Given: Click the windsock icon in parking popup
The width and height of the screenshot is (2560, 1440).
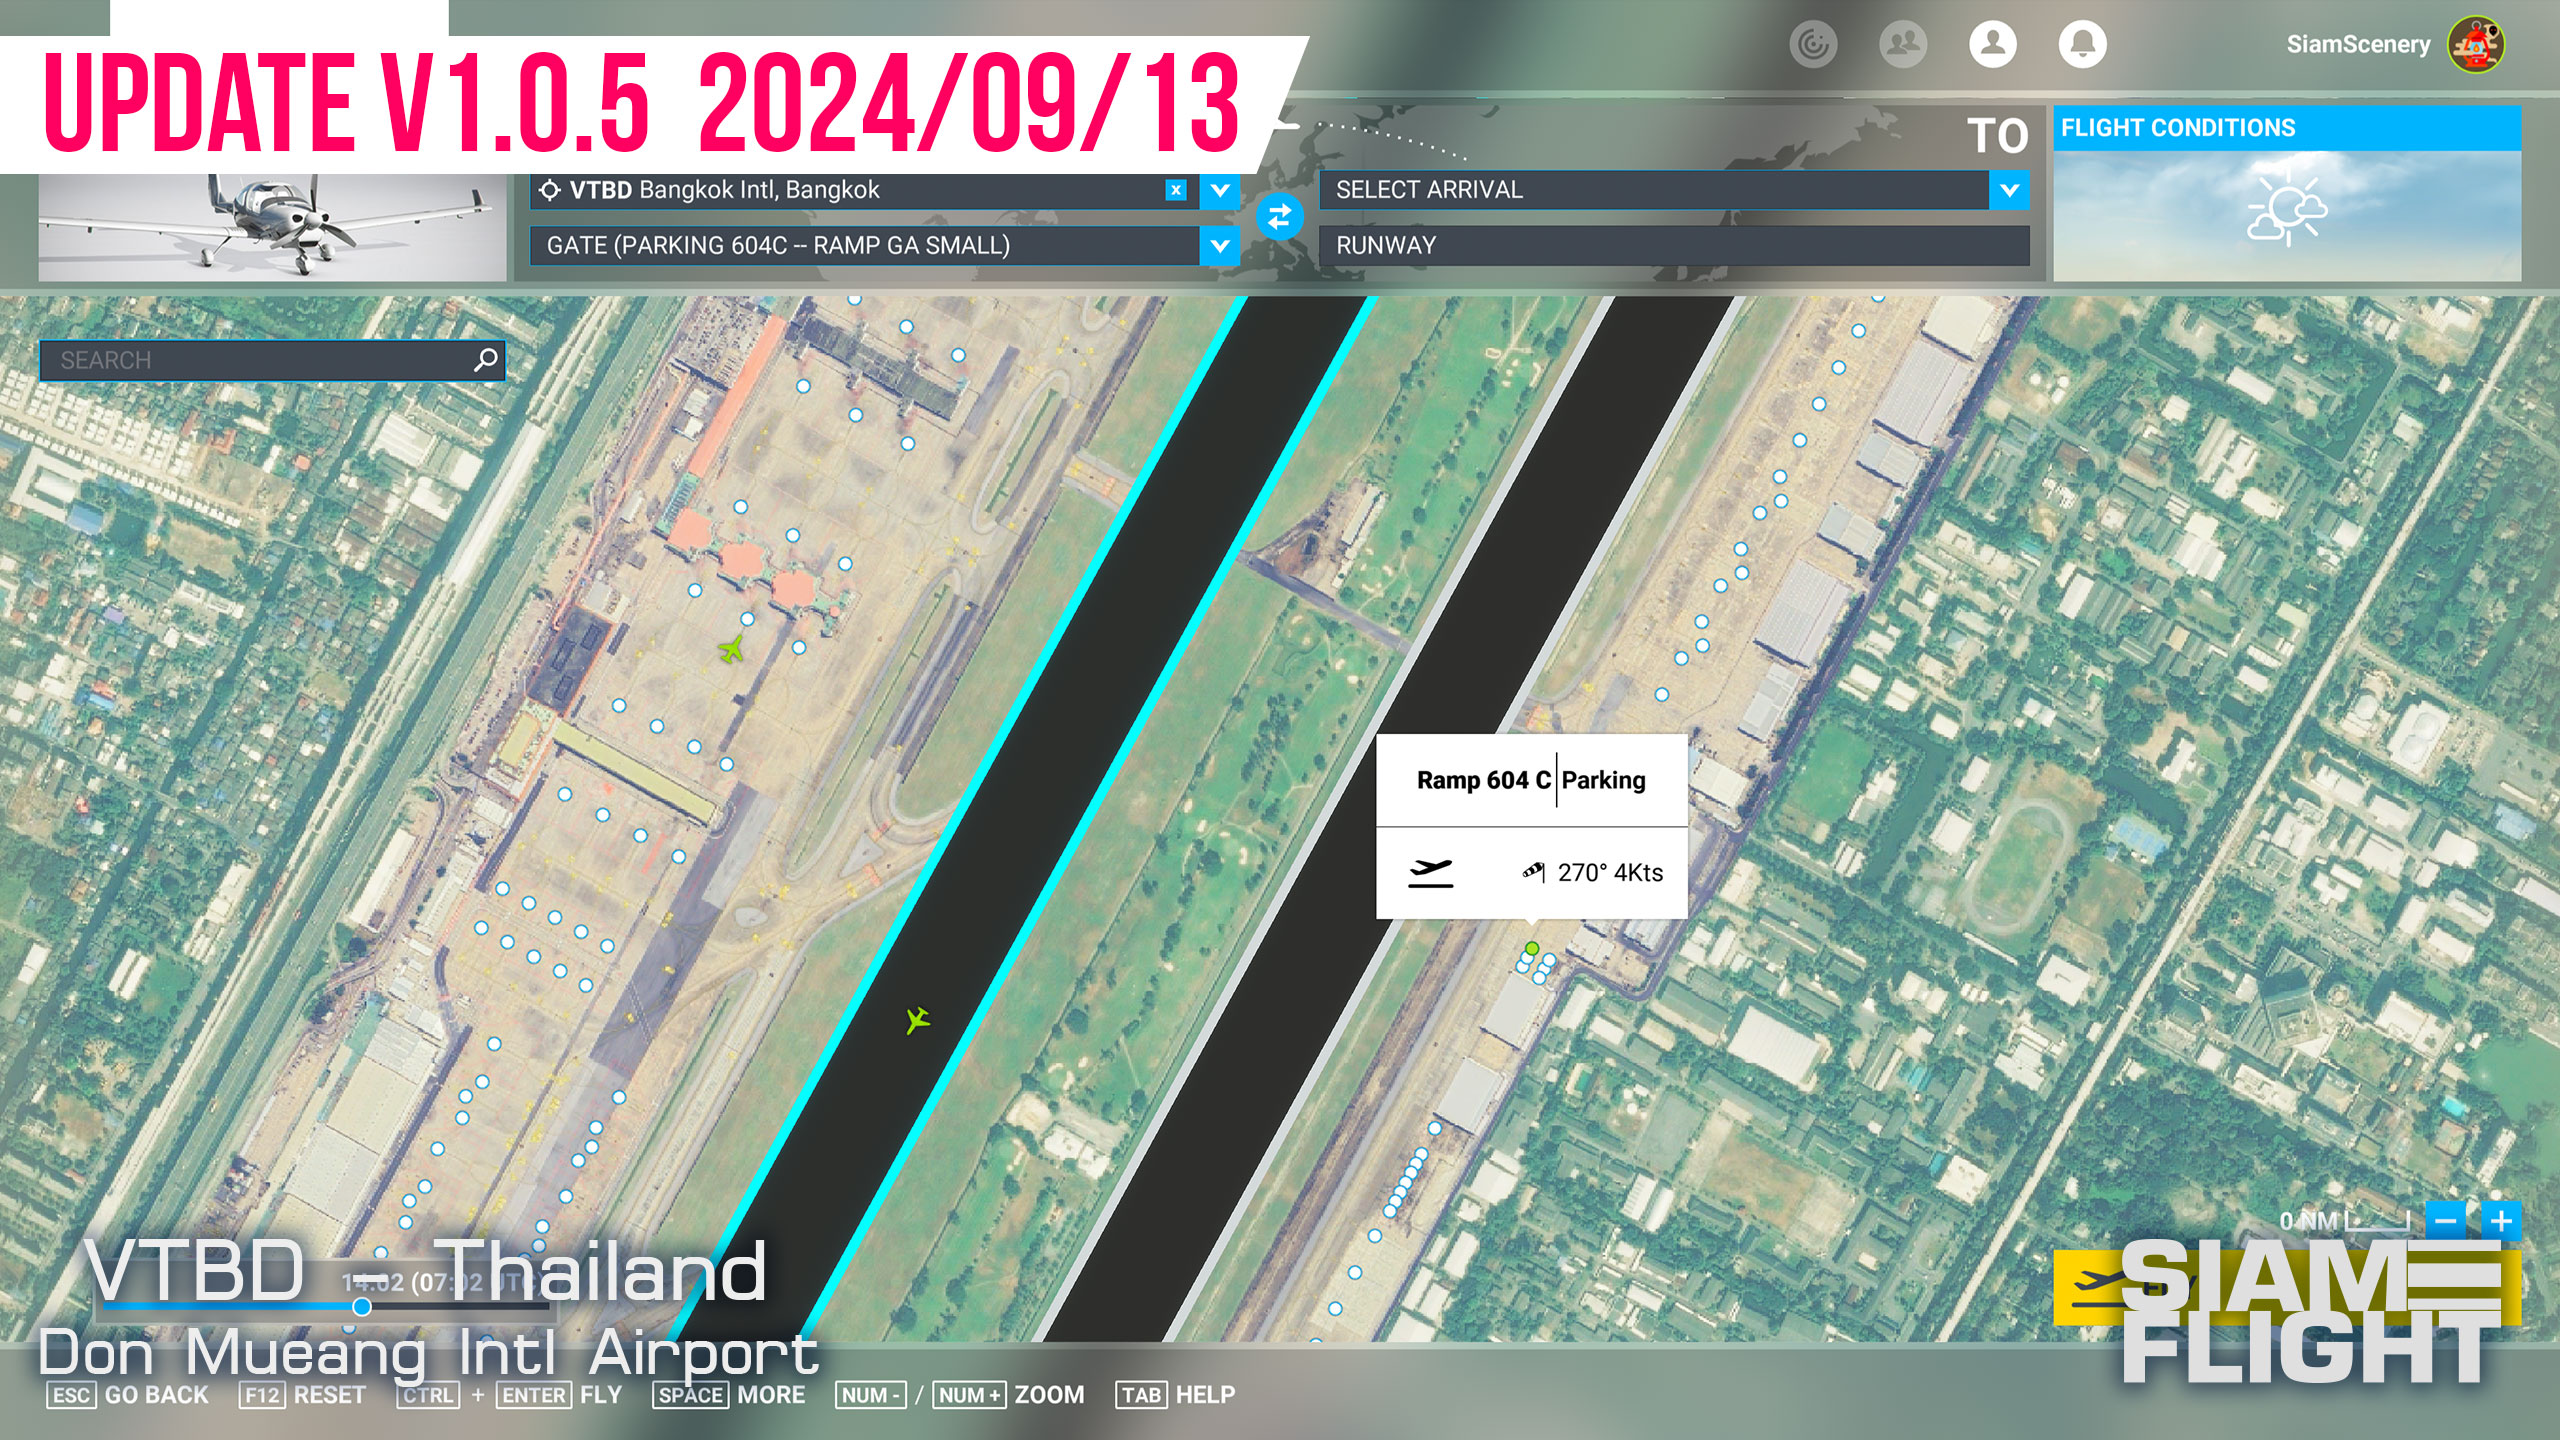Looking at the screenshot, I should (1534, 872).
